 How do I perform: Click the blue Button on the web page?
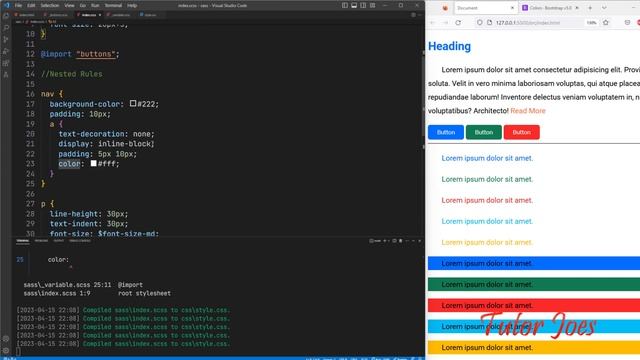click(446, 132)
